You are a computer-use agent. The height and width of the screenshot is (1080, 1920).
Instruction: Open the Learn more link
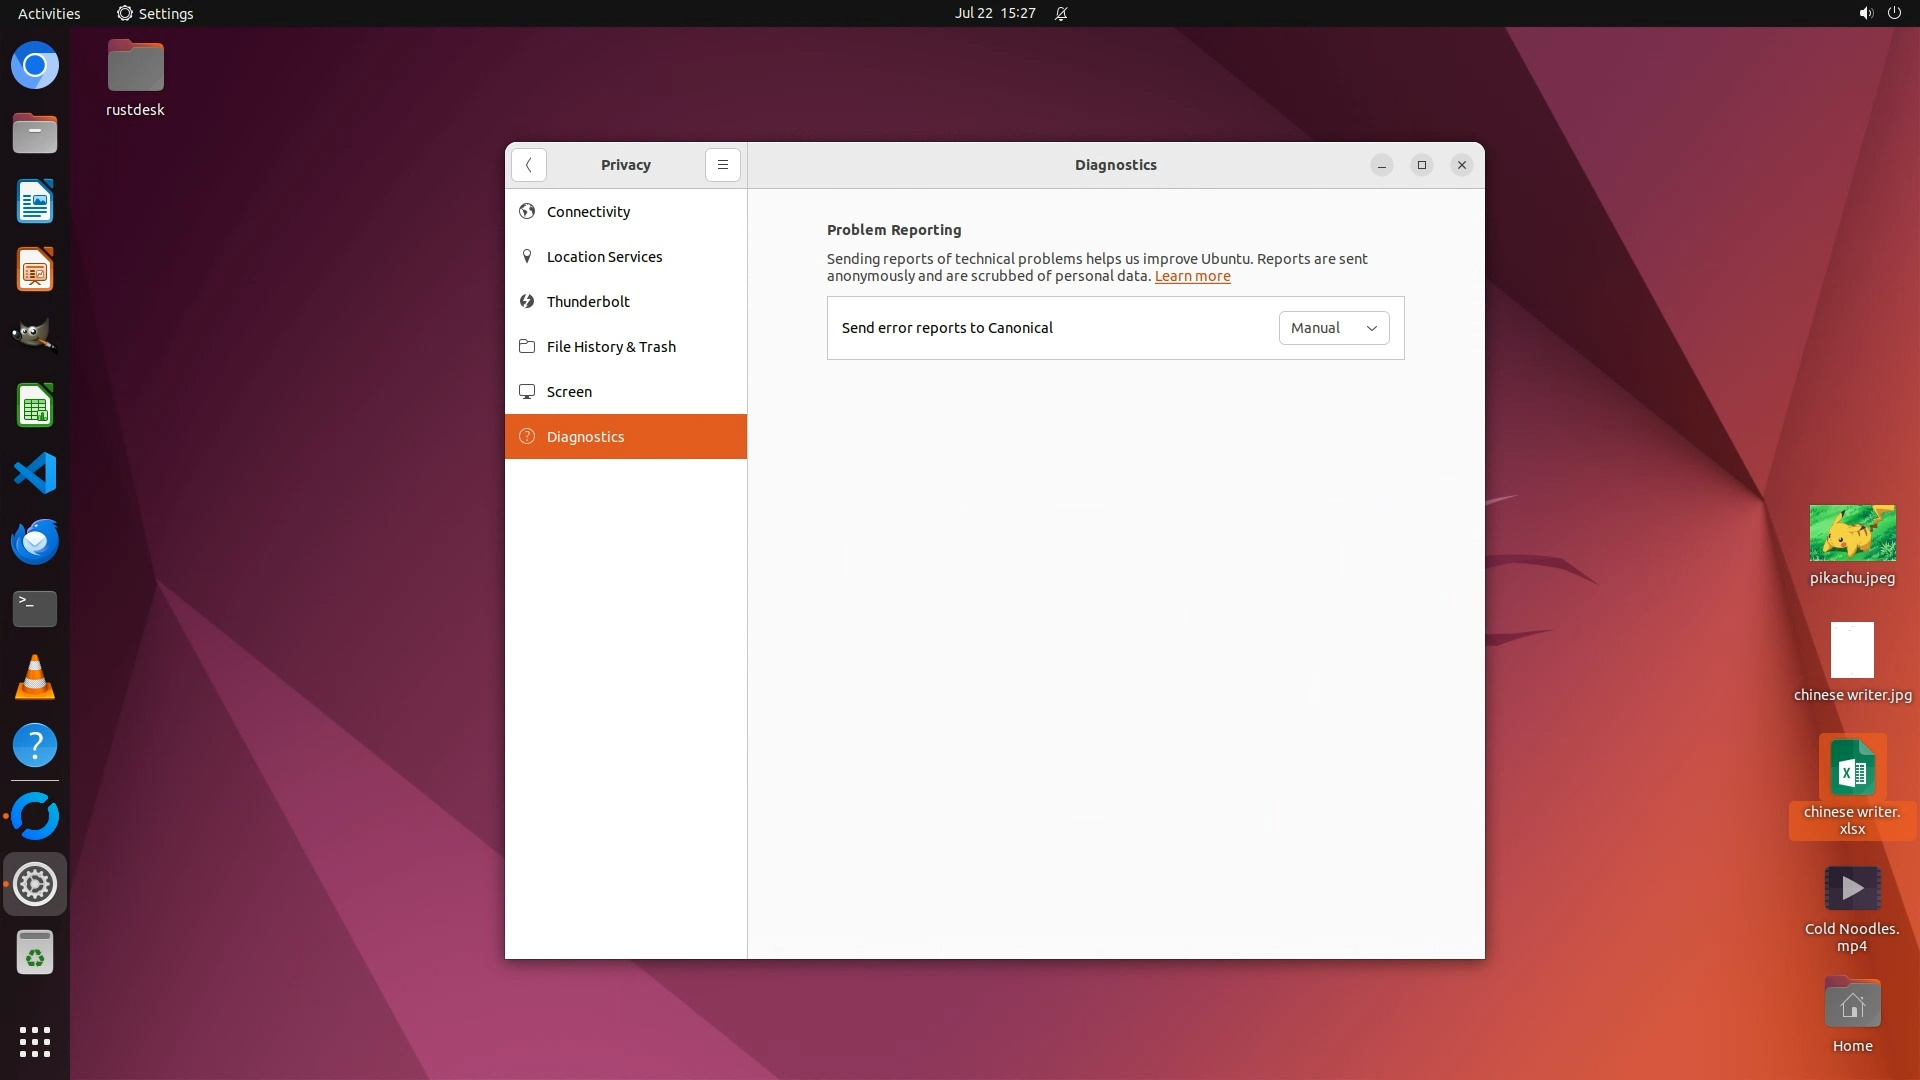[x=1192, y=277]
